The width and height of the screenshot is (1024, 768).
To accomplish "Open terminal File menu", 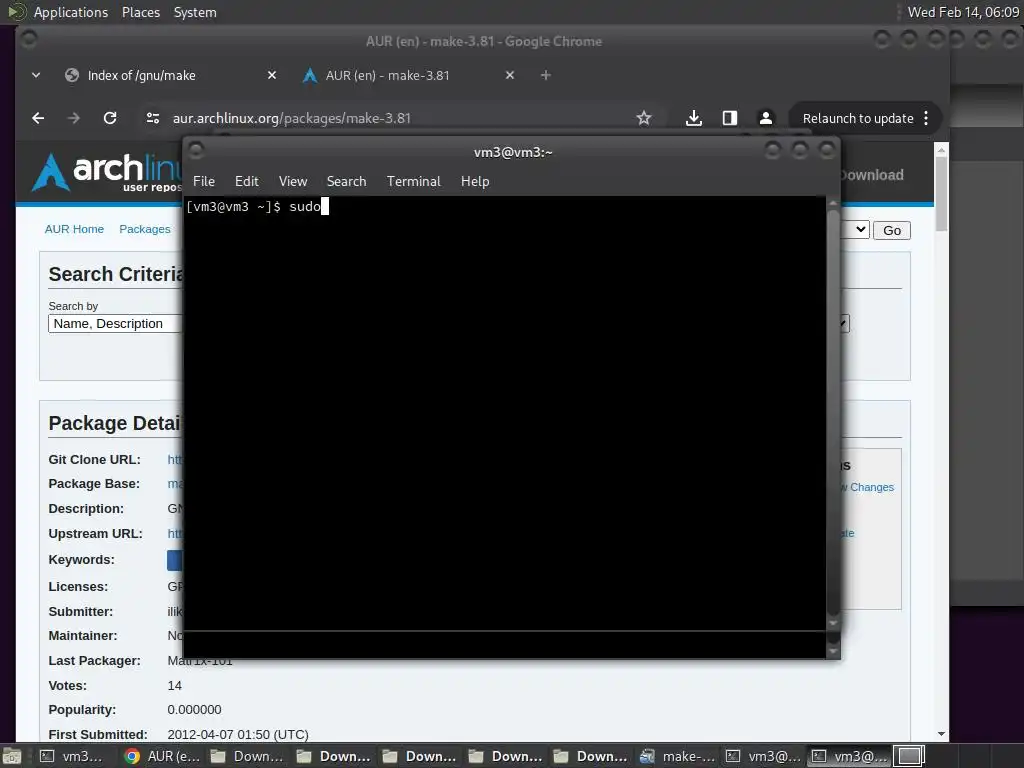I will tap(204, 182).
